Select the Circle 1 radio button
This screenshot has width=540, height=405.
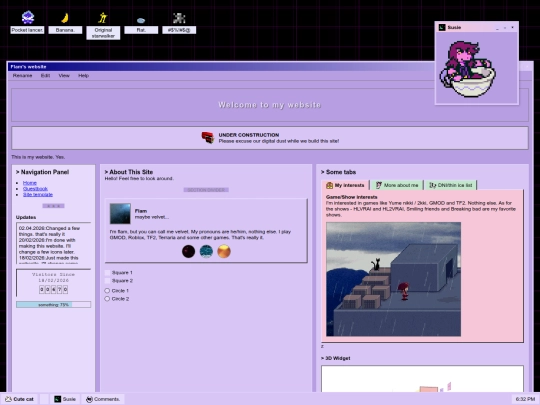click(107, 291)
